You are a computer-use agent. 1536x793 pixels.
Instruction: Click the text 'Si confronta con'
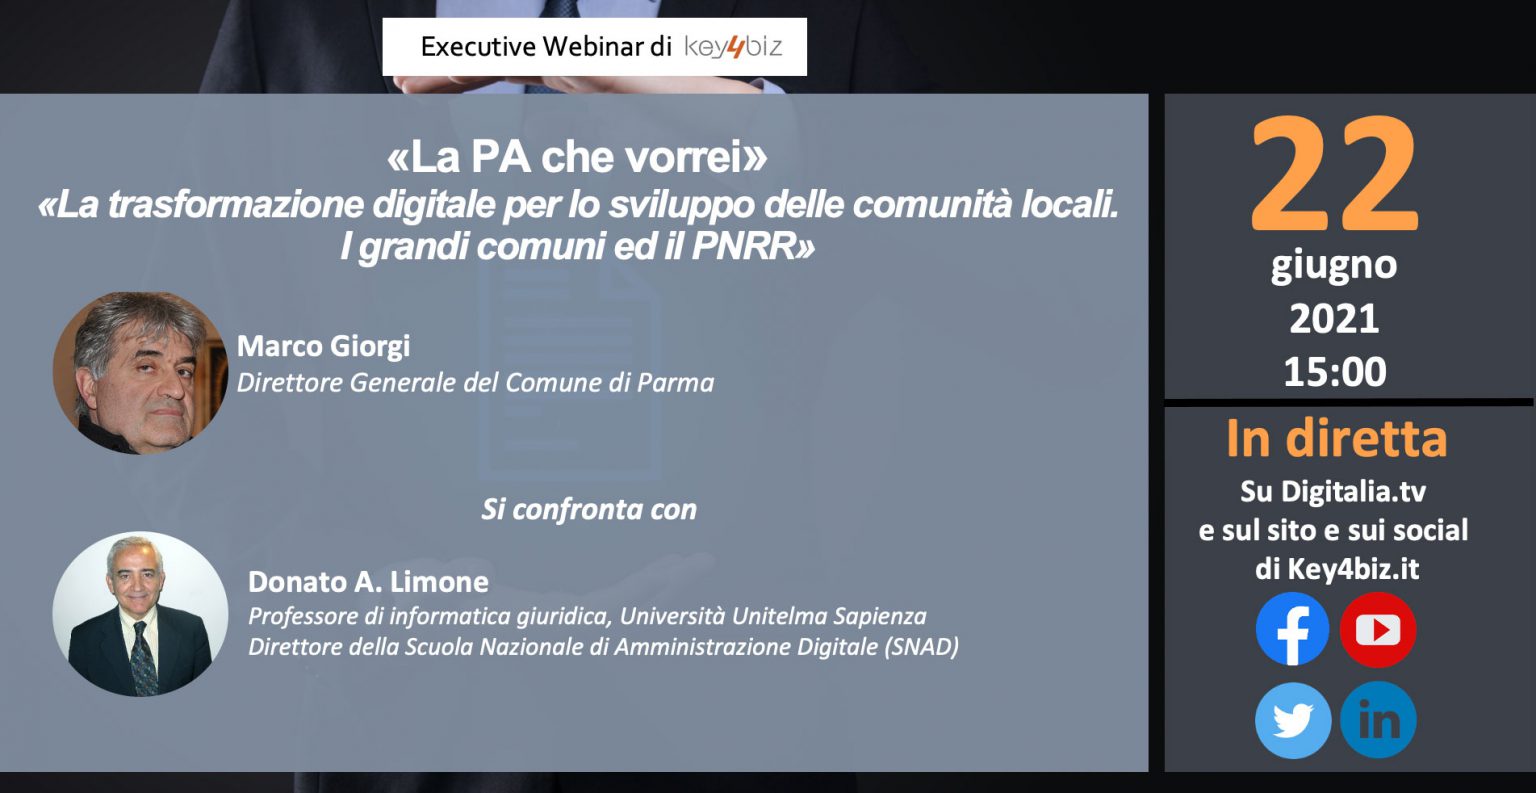pyautogui.click(x=589, y=509)
